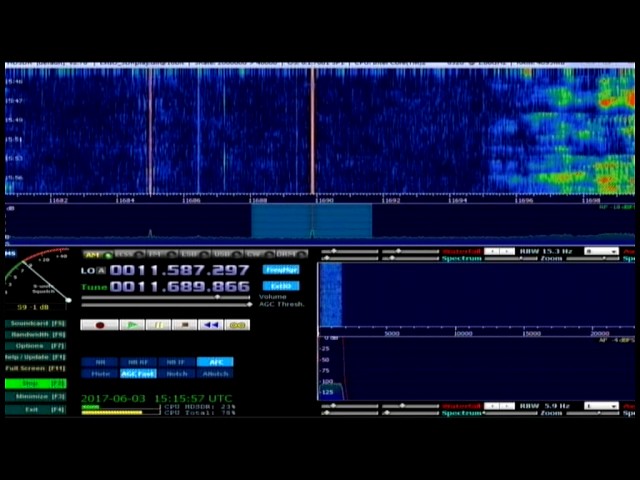This screenshot has height=480, width=640.
Task: Click the S-meter squelch needle dial
Action: (37, 276)
